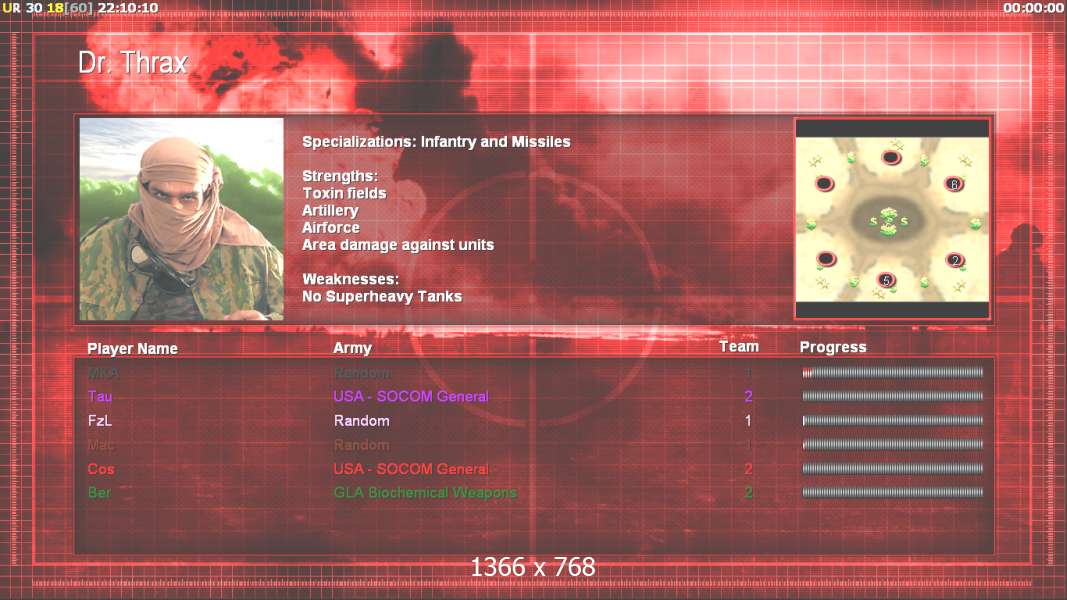Click the Strengths: heading
Screen dimensions: 1067x600
click(340, 176)
